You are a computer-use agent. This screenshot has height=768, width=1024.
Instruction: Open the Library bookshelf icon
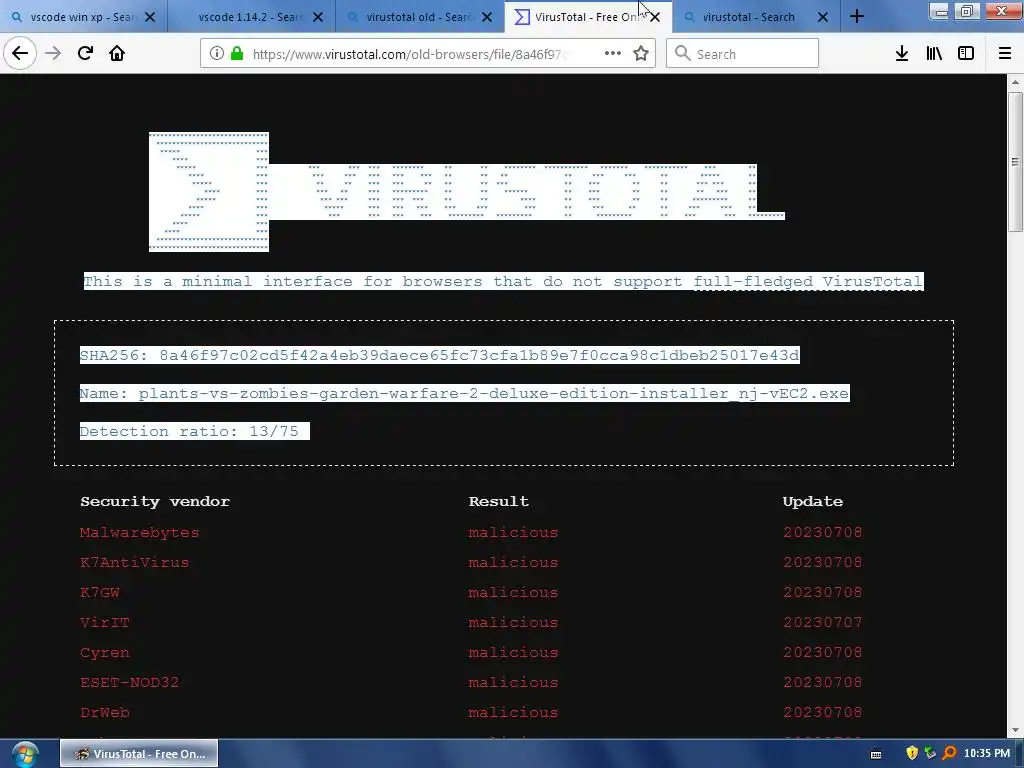(934, 54)
